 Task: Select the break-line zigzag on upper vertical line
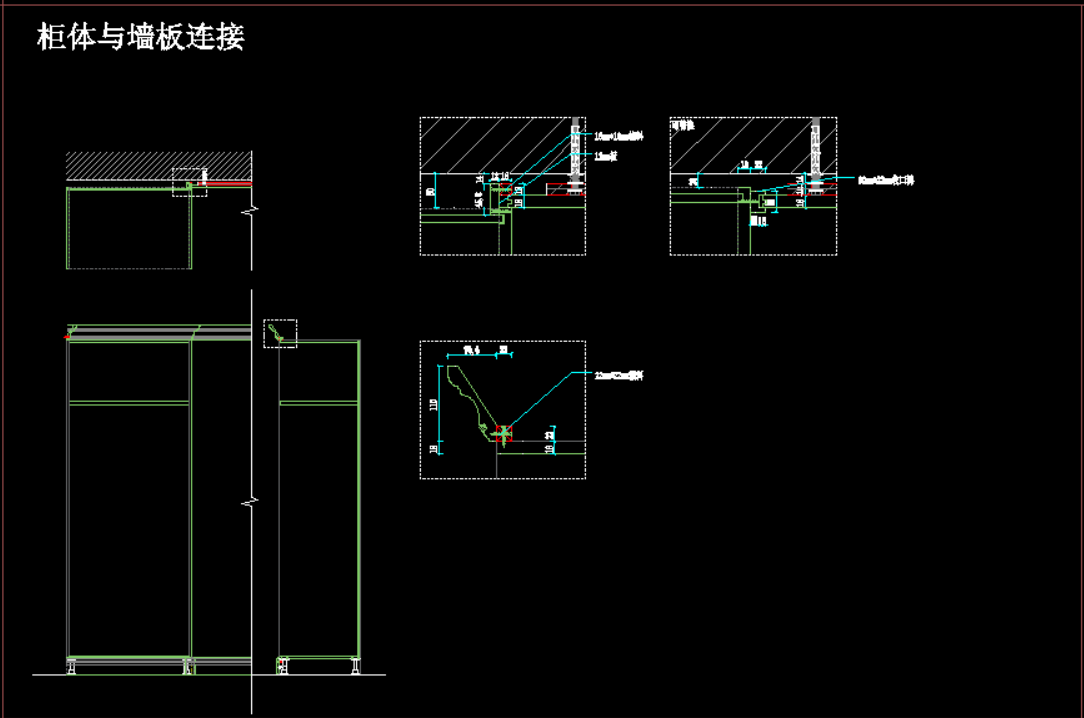(251, 211)
